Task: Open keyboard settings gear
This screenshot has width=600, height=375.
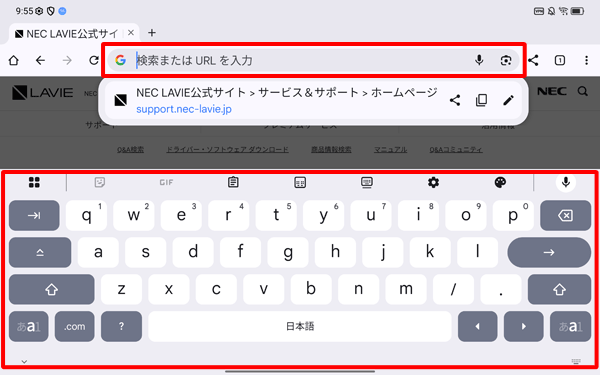Action: pyautogui.click(x=433, y=183)
